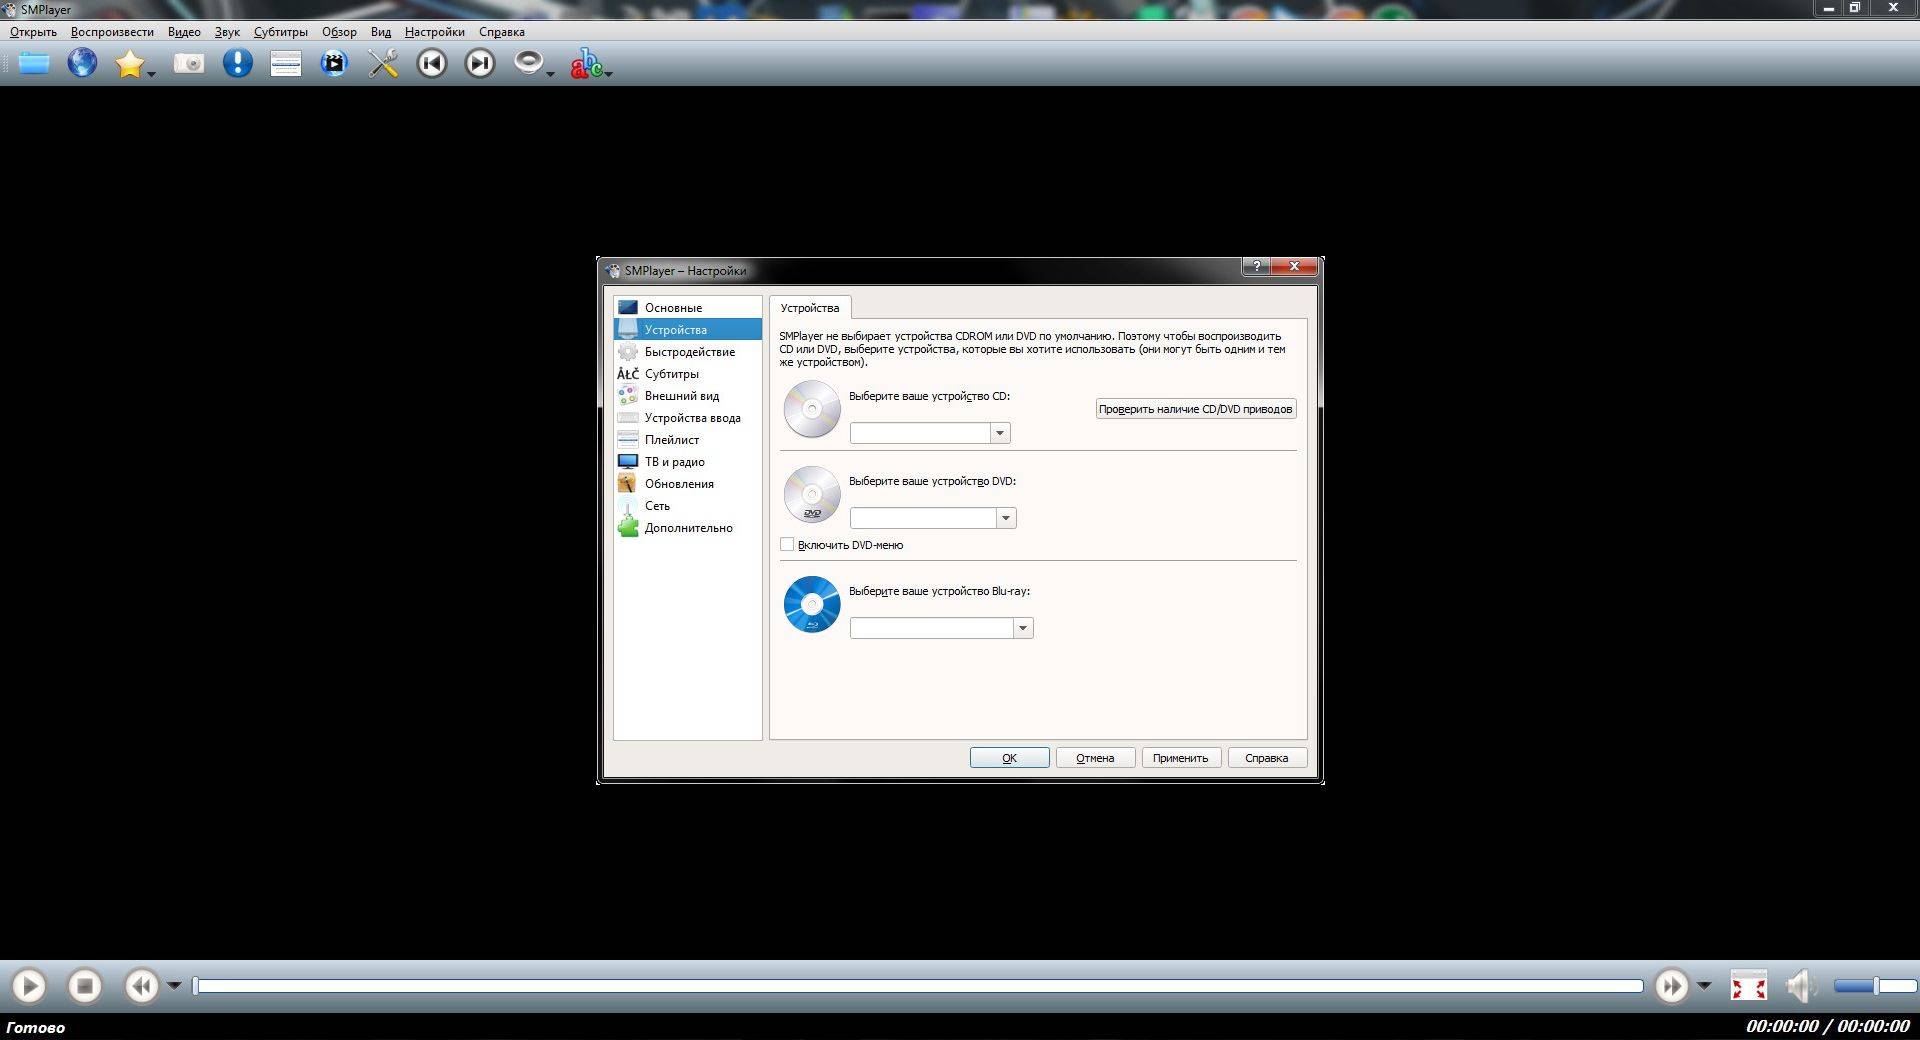Select ТВ и радио in settings sidebar
The height and width of the screenshot is (1040, 1920).
tap(688, 461)
